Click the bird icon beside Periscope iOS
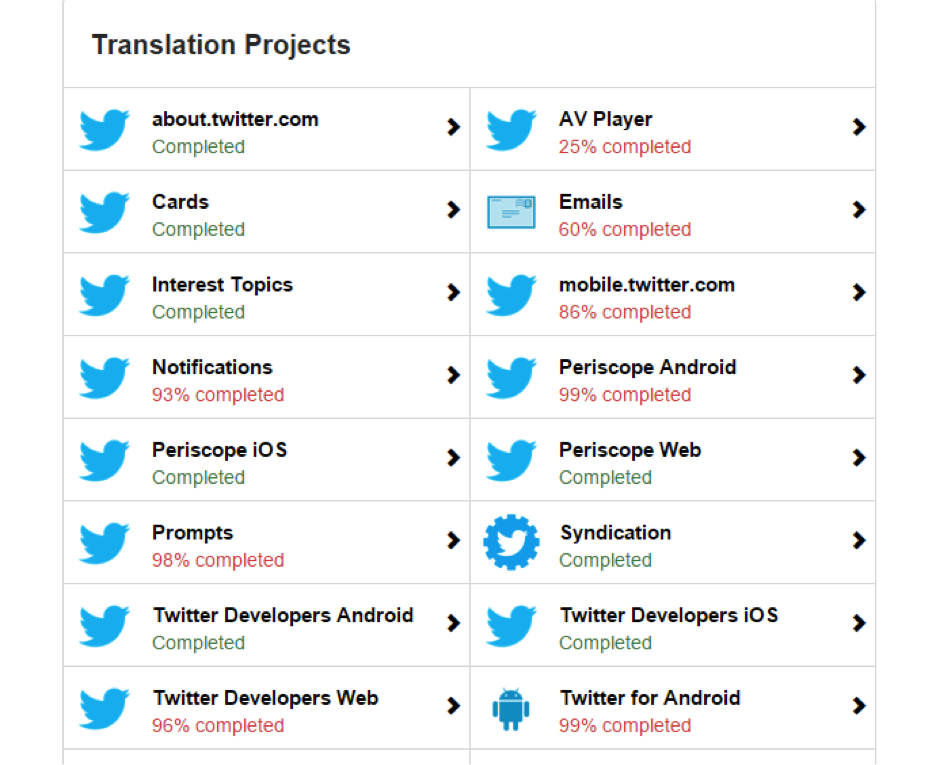The height and width of the screenshot is (765, 941). [x=104, y=460]
